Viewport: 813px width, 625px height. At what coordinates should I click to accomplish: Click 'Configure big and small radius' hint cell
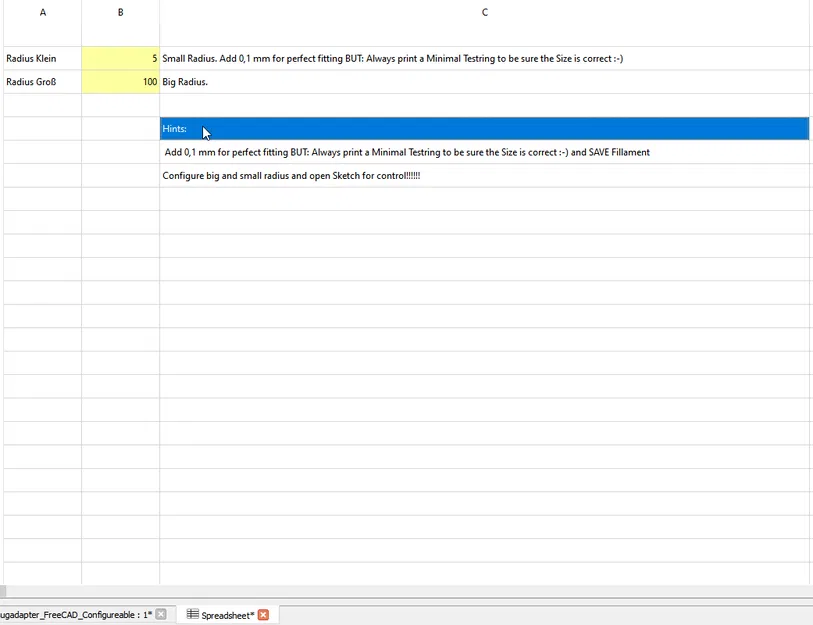coord(484,176)
